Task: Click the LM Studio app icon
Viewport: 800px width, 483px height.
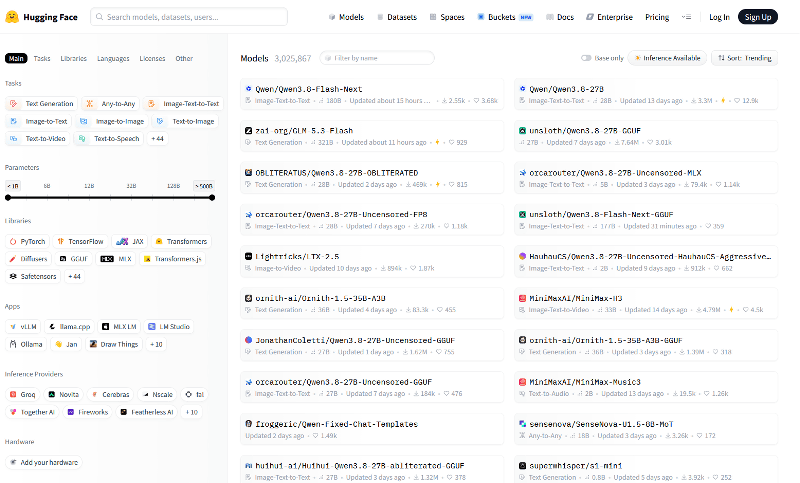Action: click(152, 326)
